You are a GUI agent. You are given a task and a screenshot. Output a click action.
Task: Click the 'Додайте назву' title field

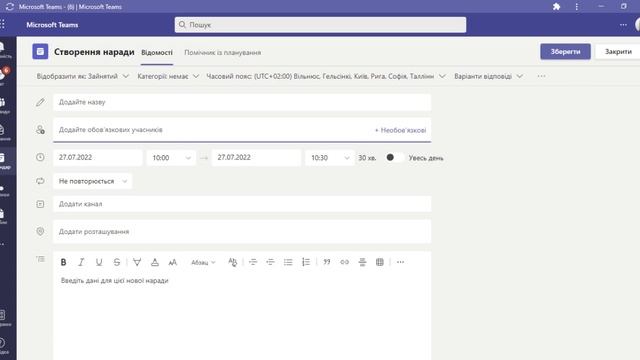pos(242,102)
